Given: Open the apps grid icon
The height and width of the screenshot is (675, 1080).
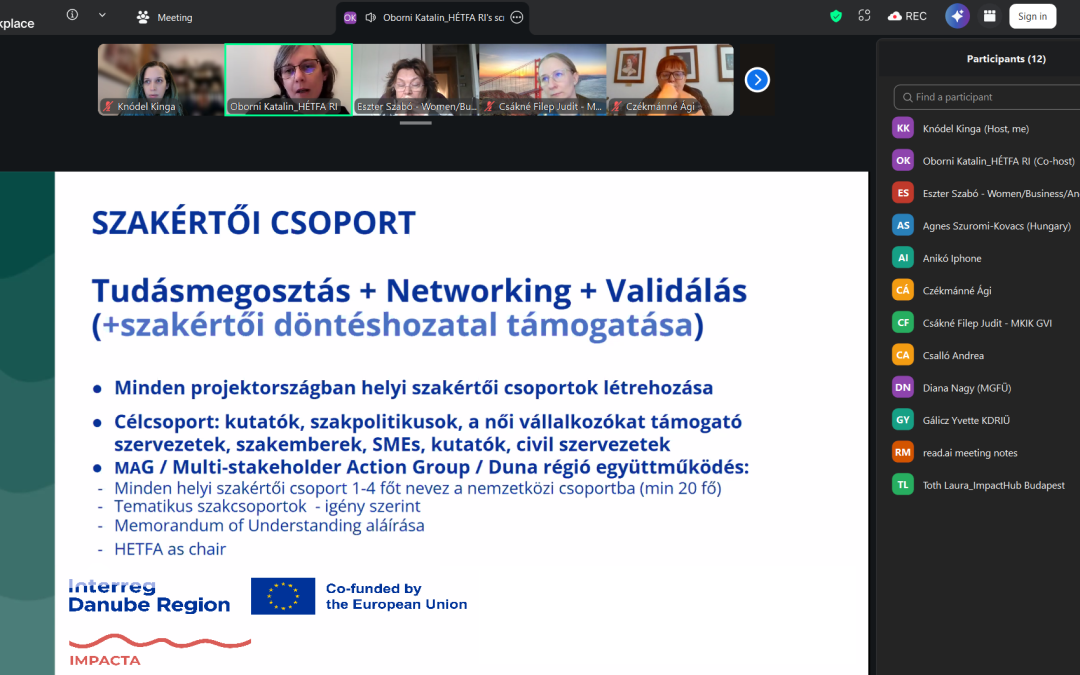Looking at the screenshot, I should [990, 16].
